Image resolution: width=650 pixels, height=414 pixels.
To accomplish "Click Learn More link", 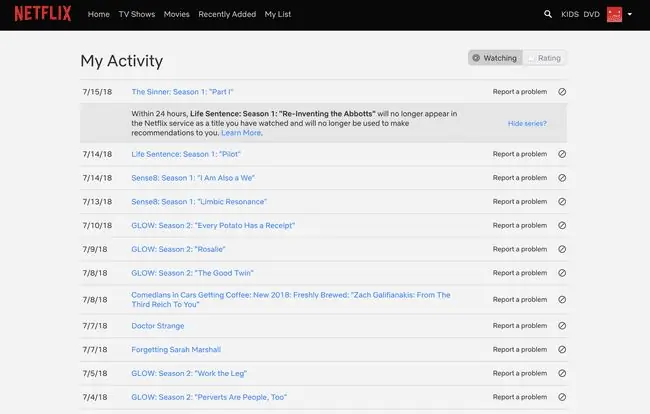I will (x=242, y=133).
